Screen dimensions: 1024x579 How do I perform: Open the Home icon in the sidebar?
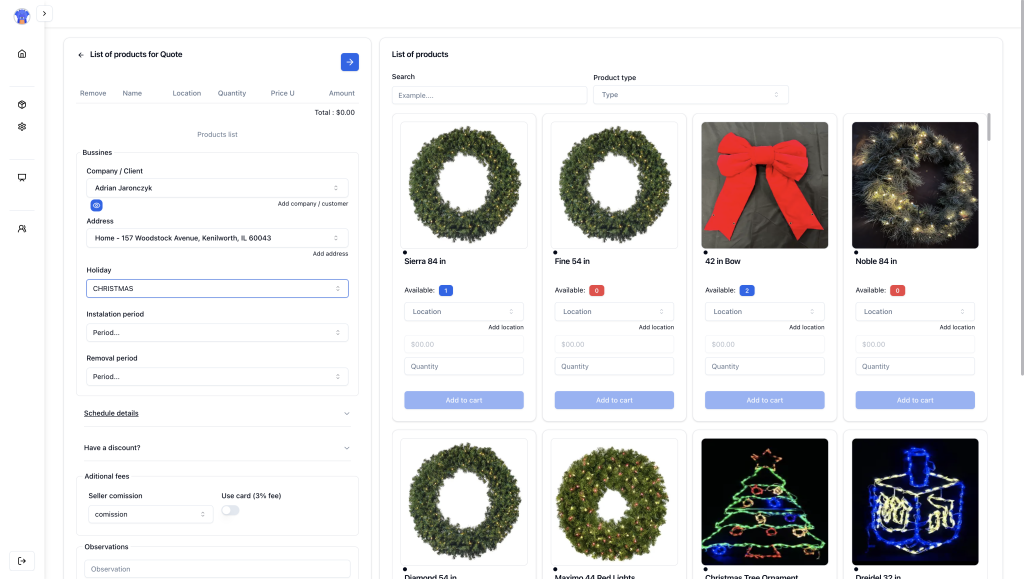click(x=22, y=54)
